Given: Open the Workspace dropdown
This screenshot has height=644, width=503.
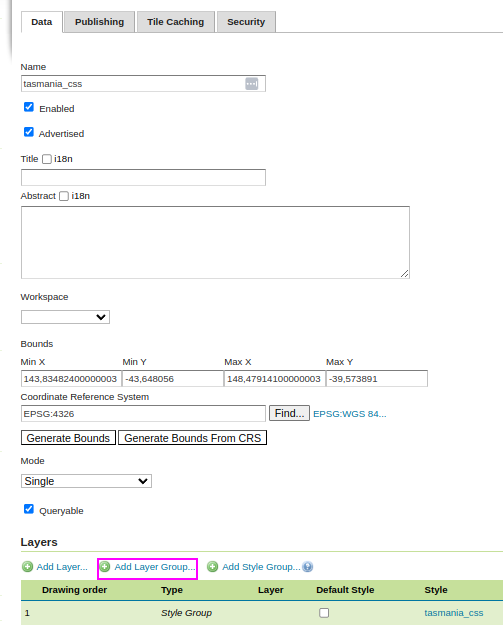Looking at the screenshot, I should [x=65, y=317].
